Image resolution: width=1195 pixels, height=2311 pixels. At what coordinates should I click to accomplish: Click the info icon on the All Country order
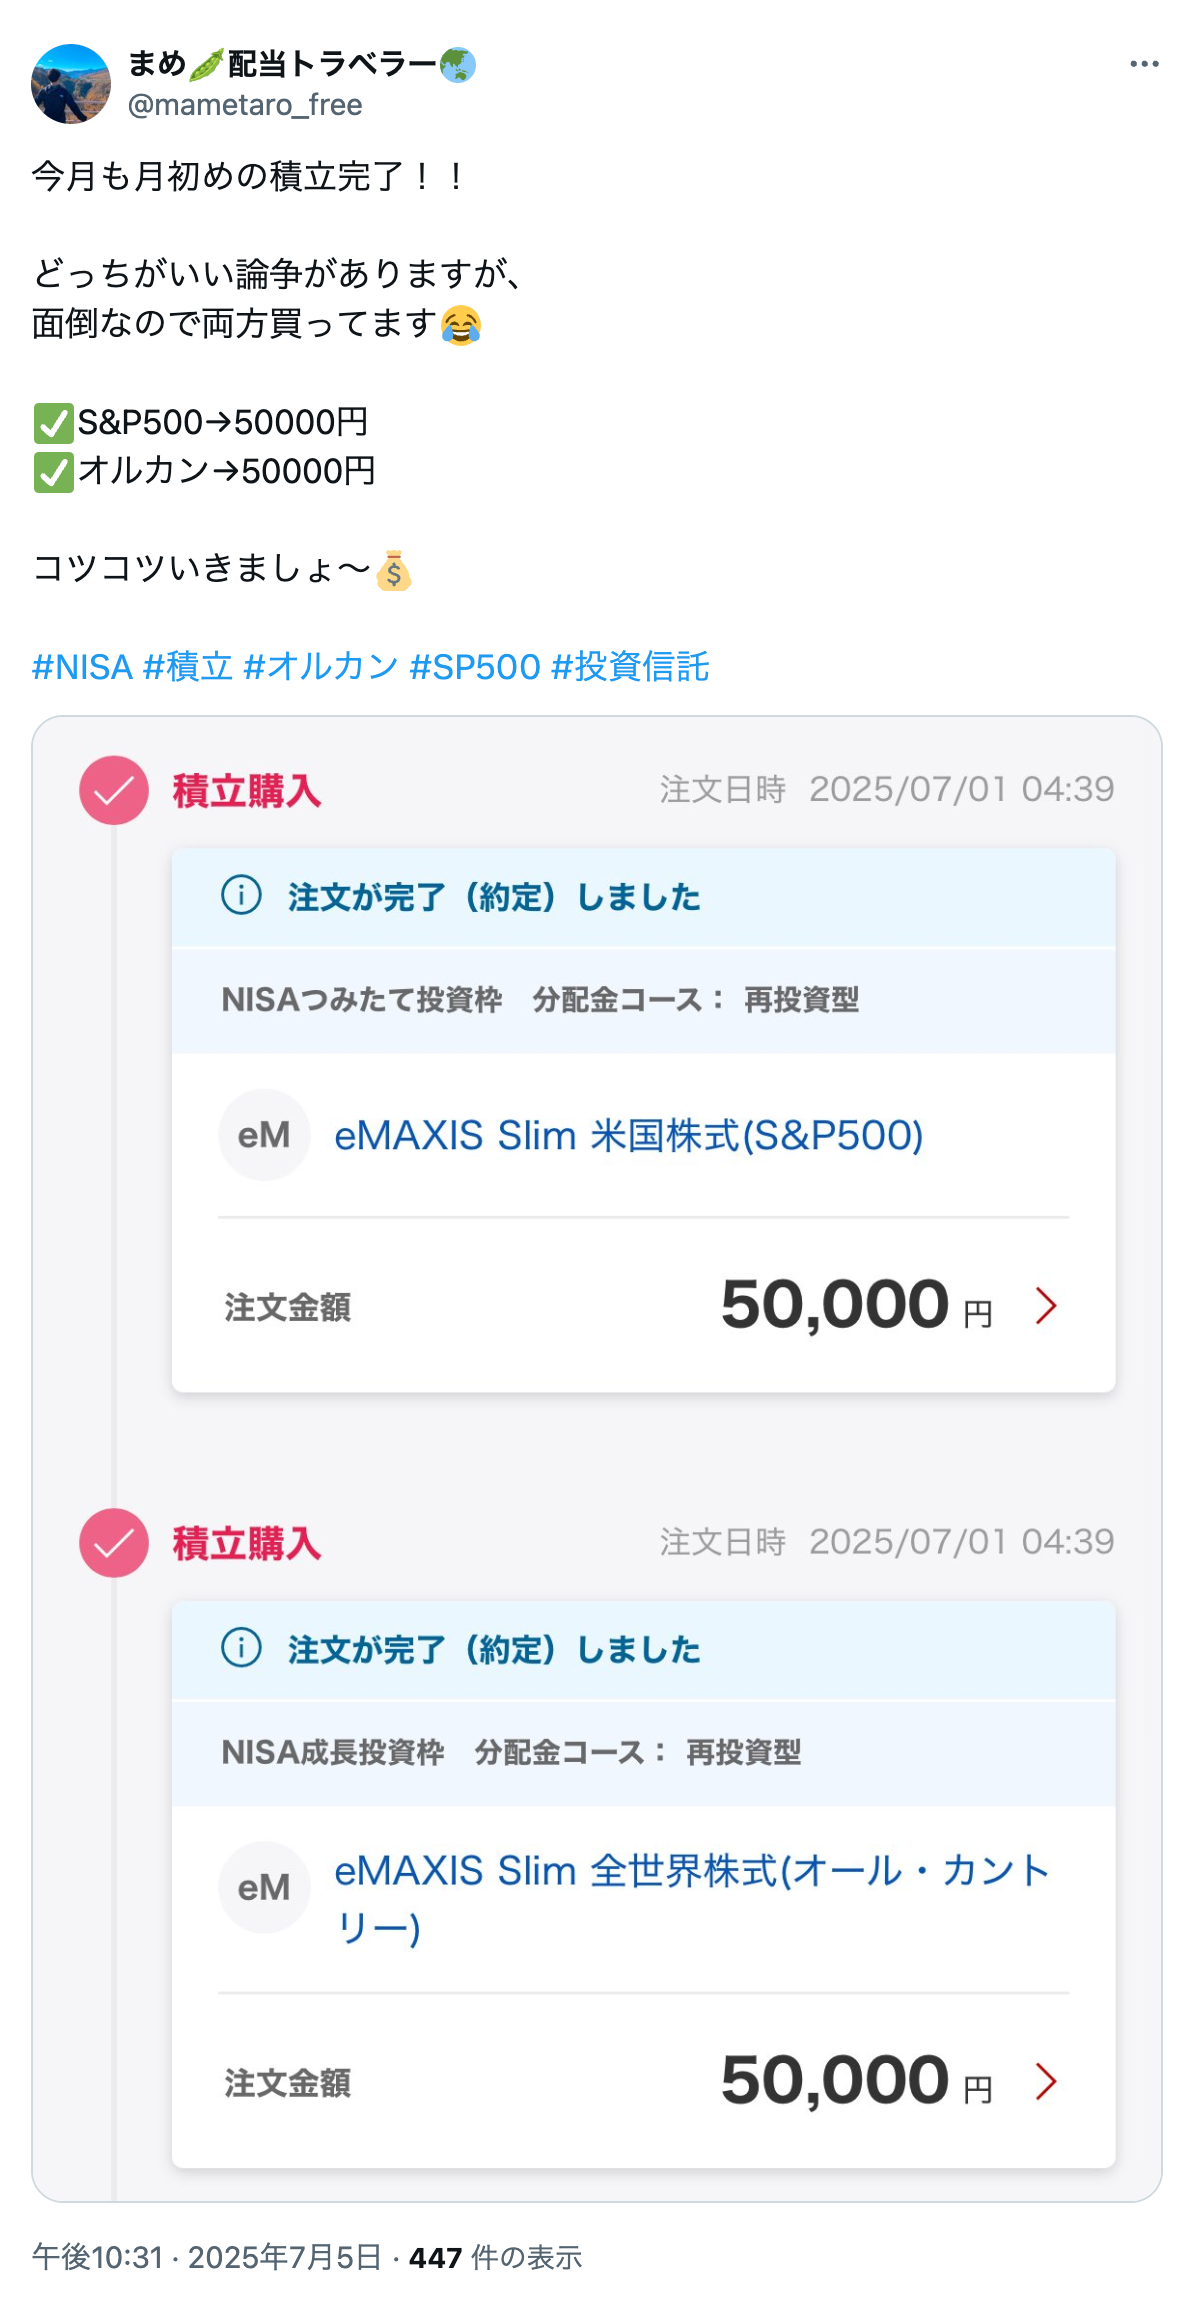tap(241, 1647)
